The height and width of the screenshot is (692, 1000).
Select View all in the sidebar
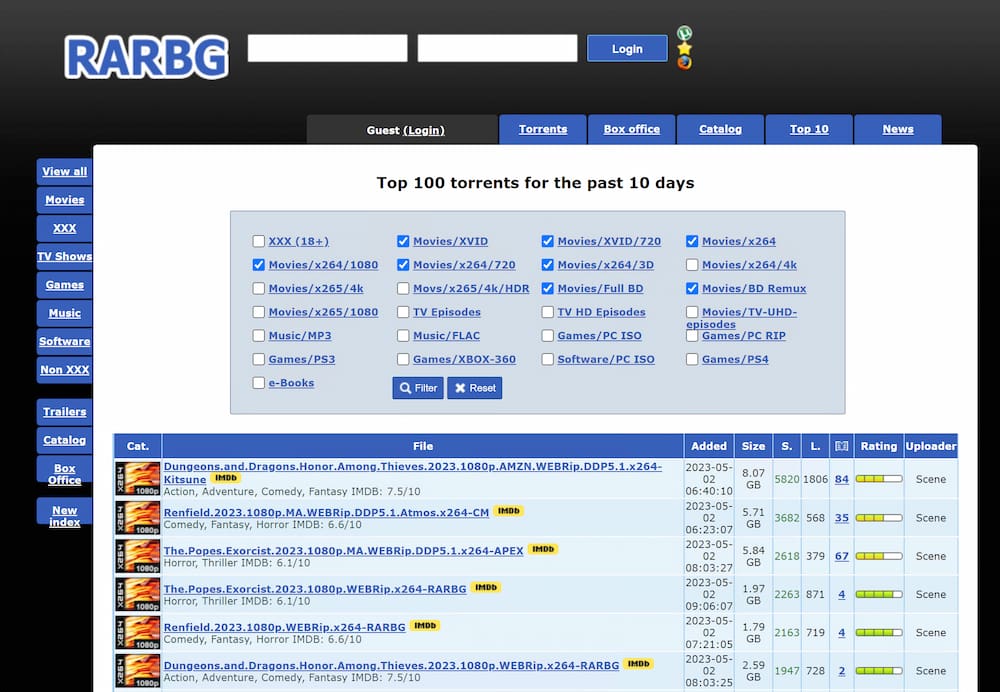[x=64, y=172]
